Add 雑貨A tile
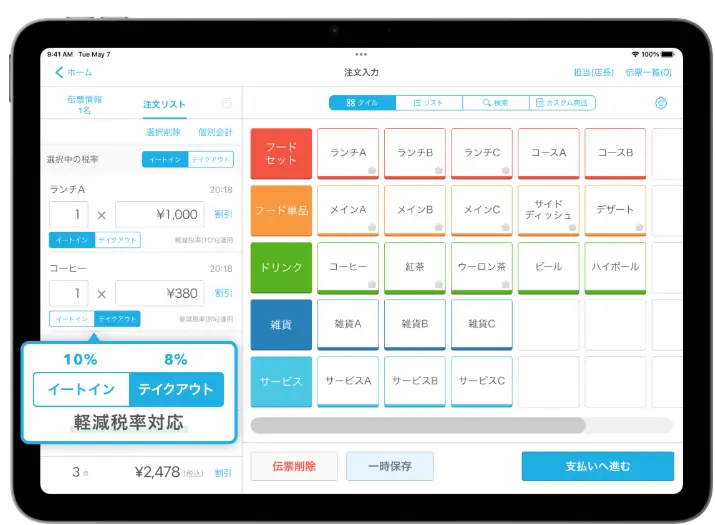The width and height of the screenshot is (715, 525). [x=348, y=325]
